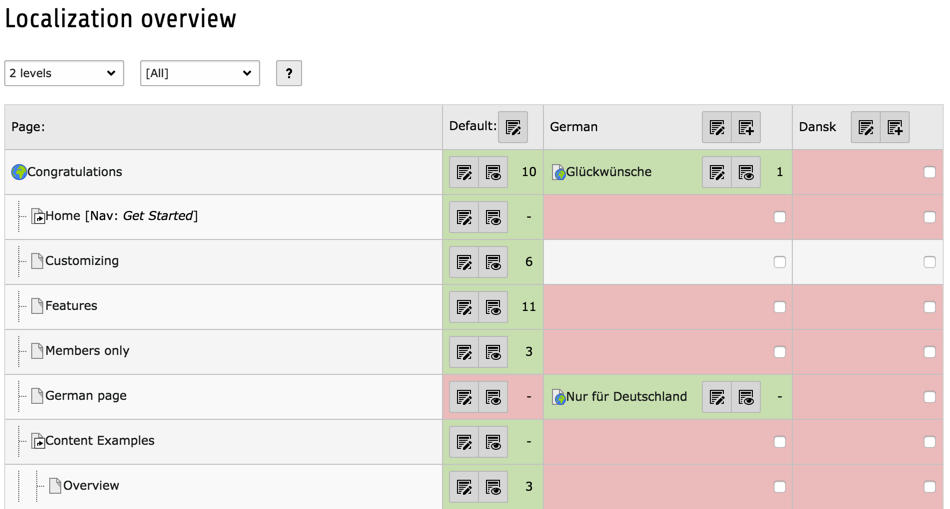
Task: View the Home page in default language
Action: (x=493, y=217)
